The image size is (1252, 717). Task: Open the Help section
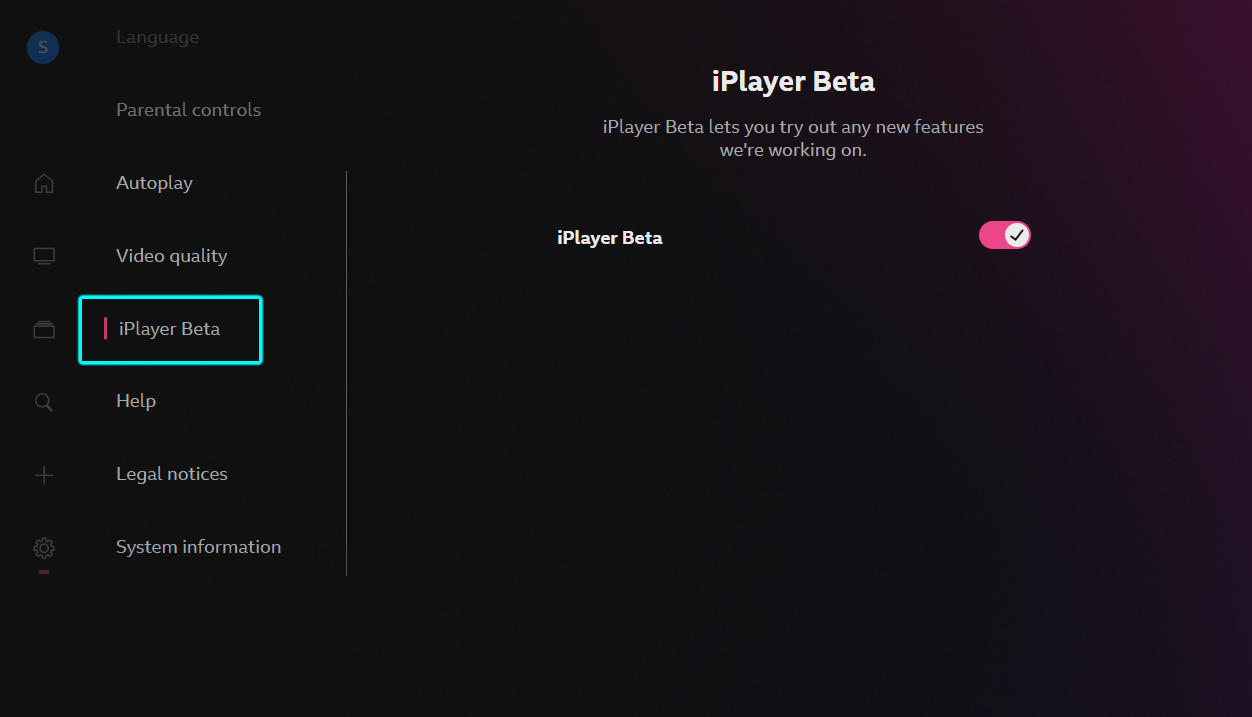point(135,401)
